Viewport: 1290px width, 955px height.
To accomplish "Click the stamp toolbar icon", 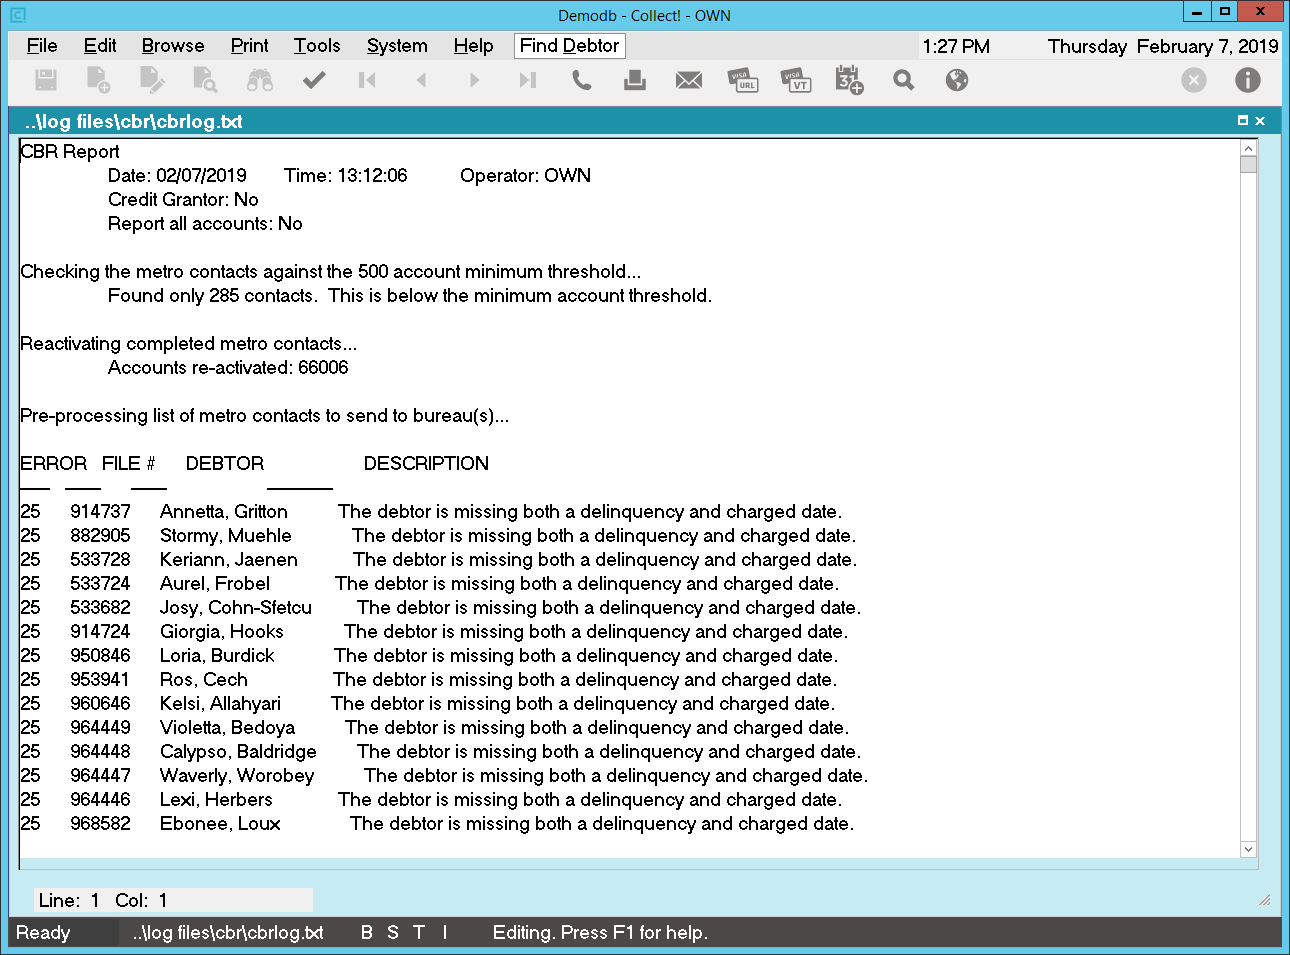I will click(x=635, y=80).
